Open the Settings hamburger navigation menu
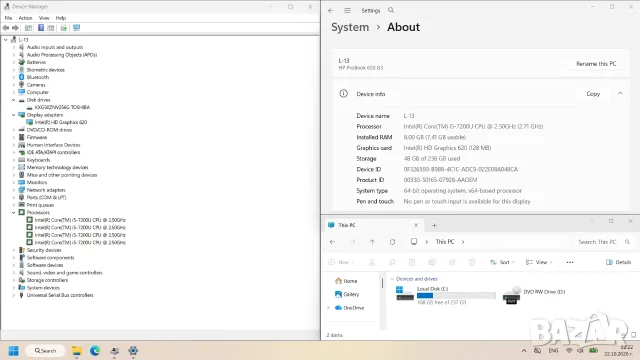The image size is (640, 360). pos(347,11)
